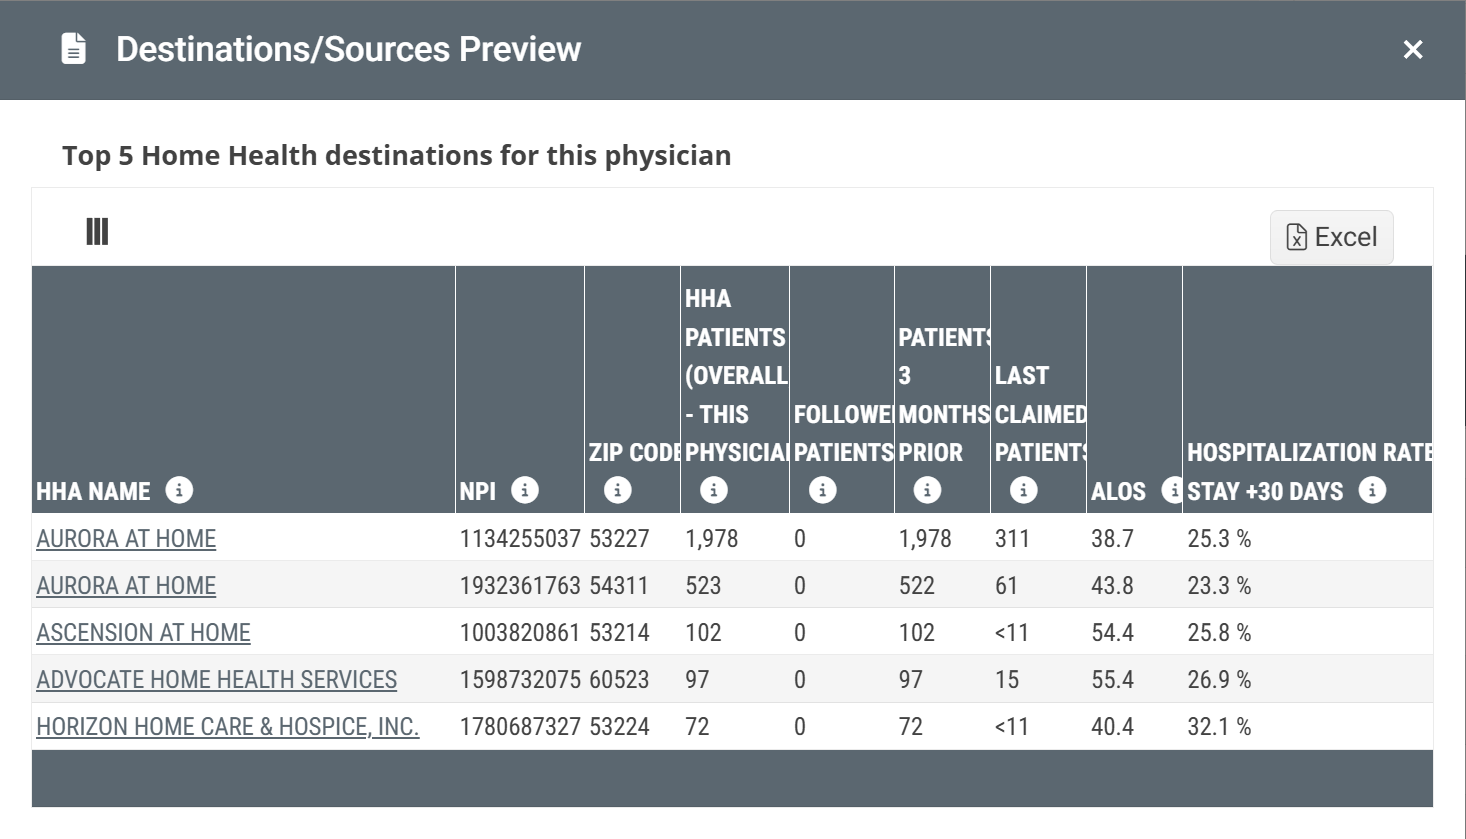Click info icon under Followed Patients column
Image resolution: width=1466 pixels, height=839 pixels.
(822, 490)
